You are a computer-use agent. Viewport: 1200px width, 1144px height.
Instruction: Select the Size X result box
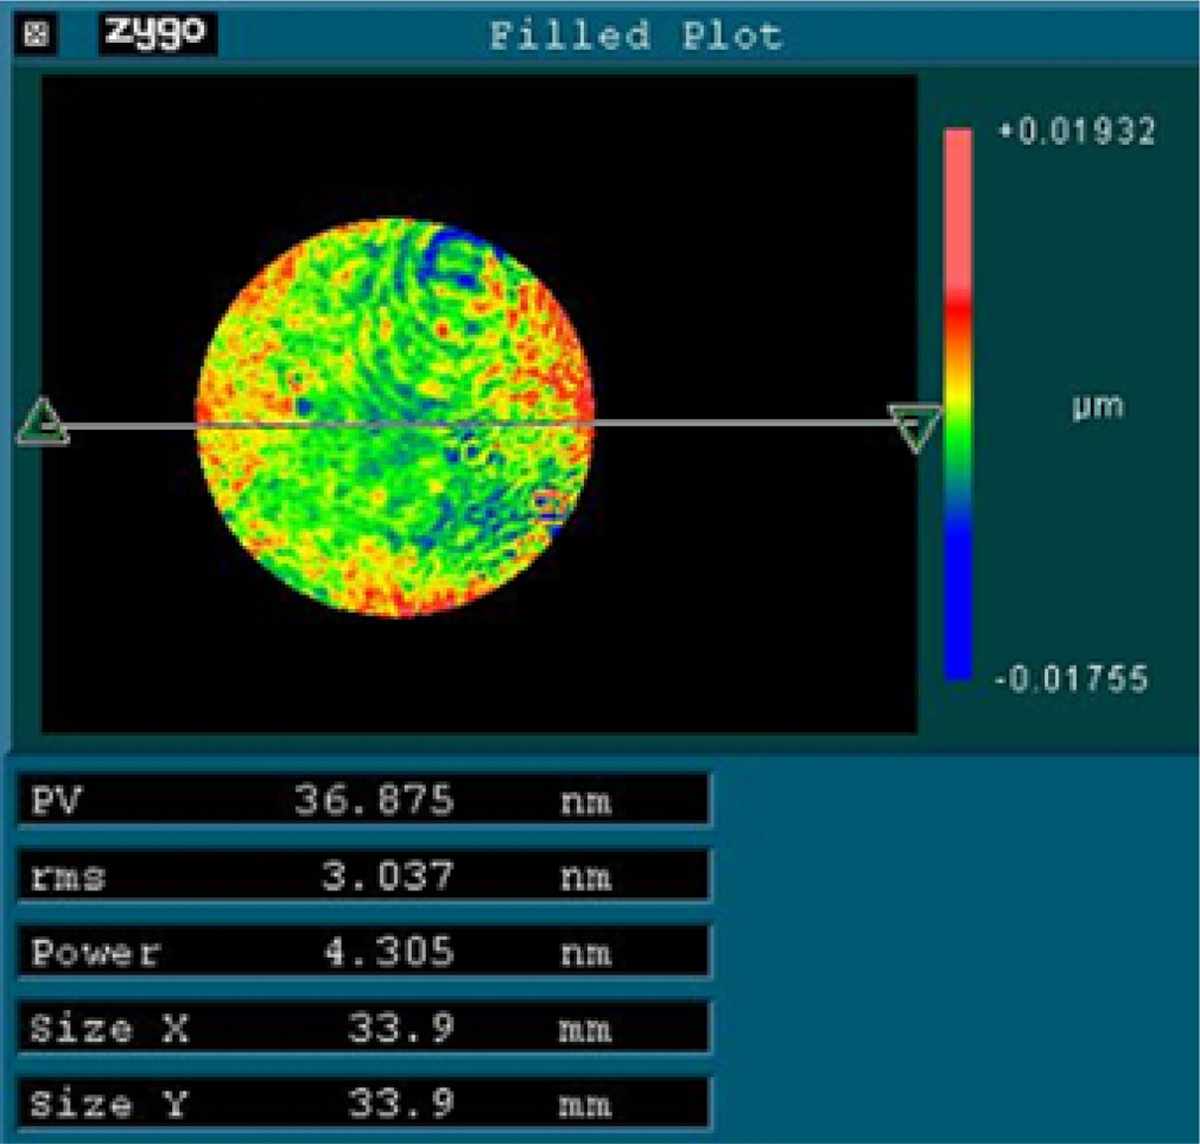point(363,1027)
